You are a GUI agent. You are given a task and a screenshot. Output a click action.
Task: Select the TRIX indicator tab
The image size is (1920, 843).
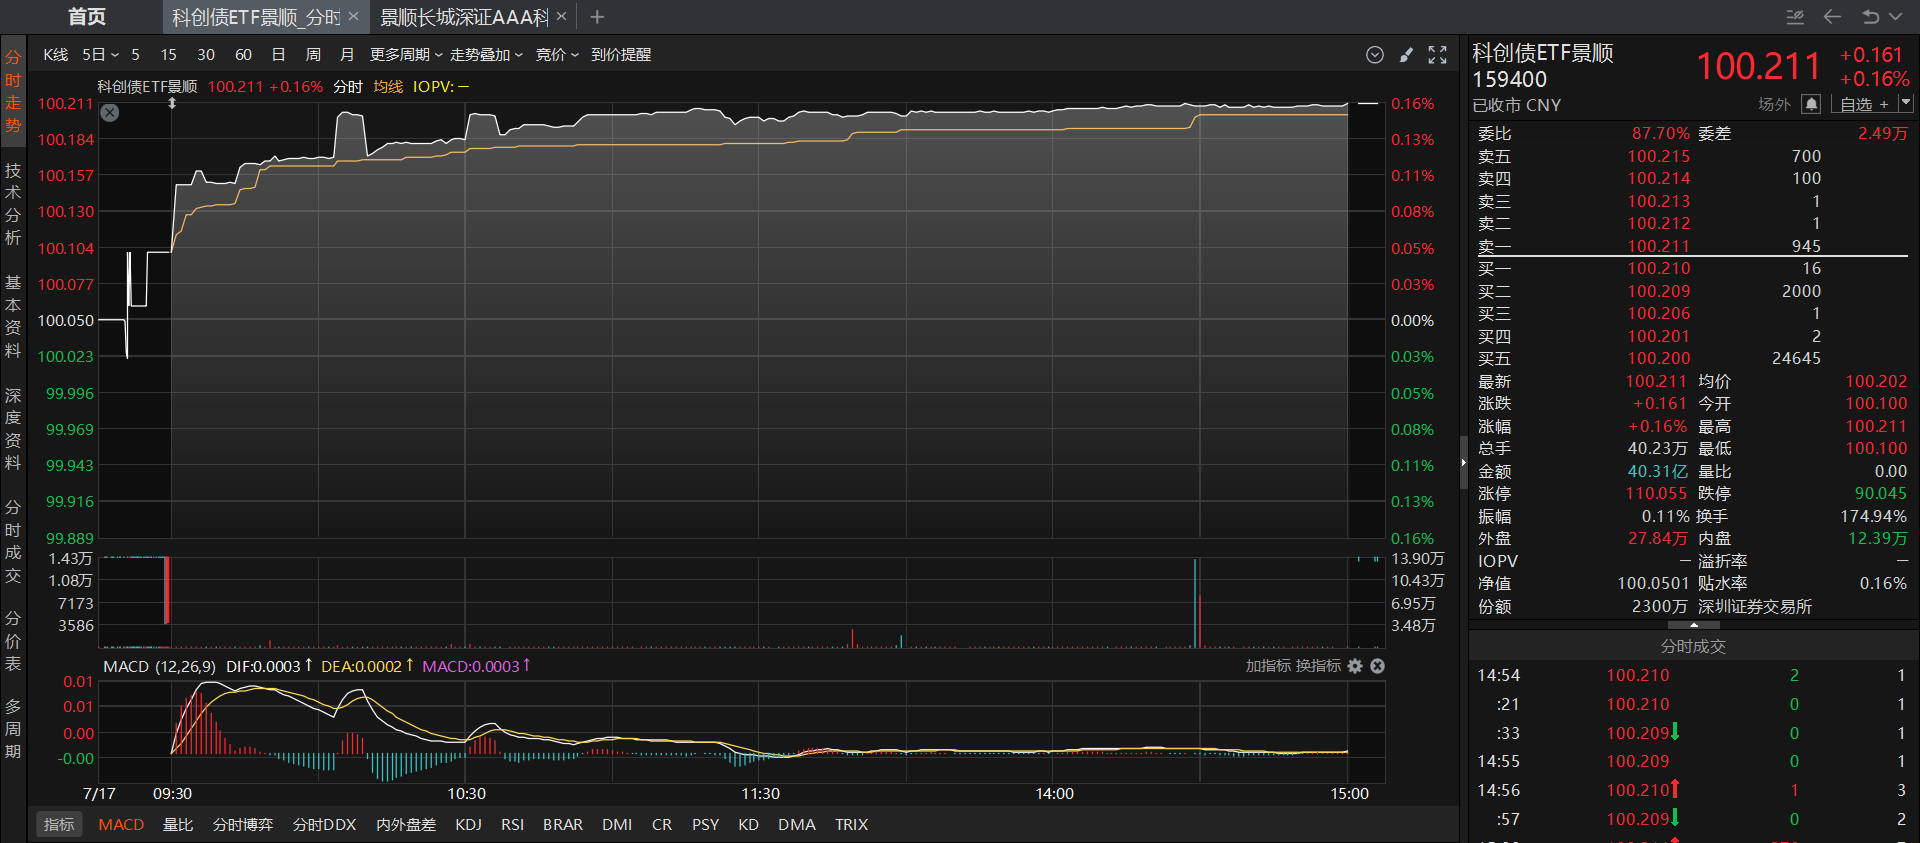851,825
